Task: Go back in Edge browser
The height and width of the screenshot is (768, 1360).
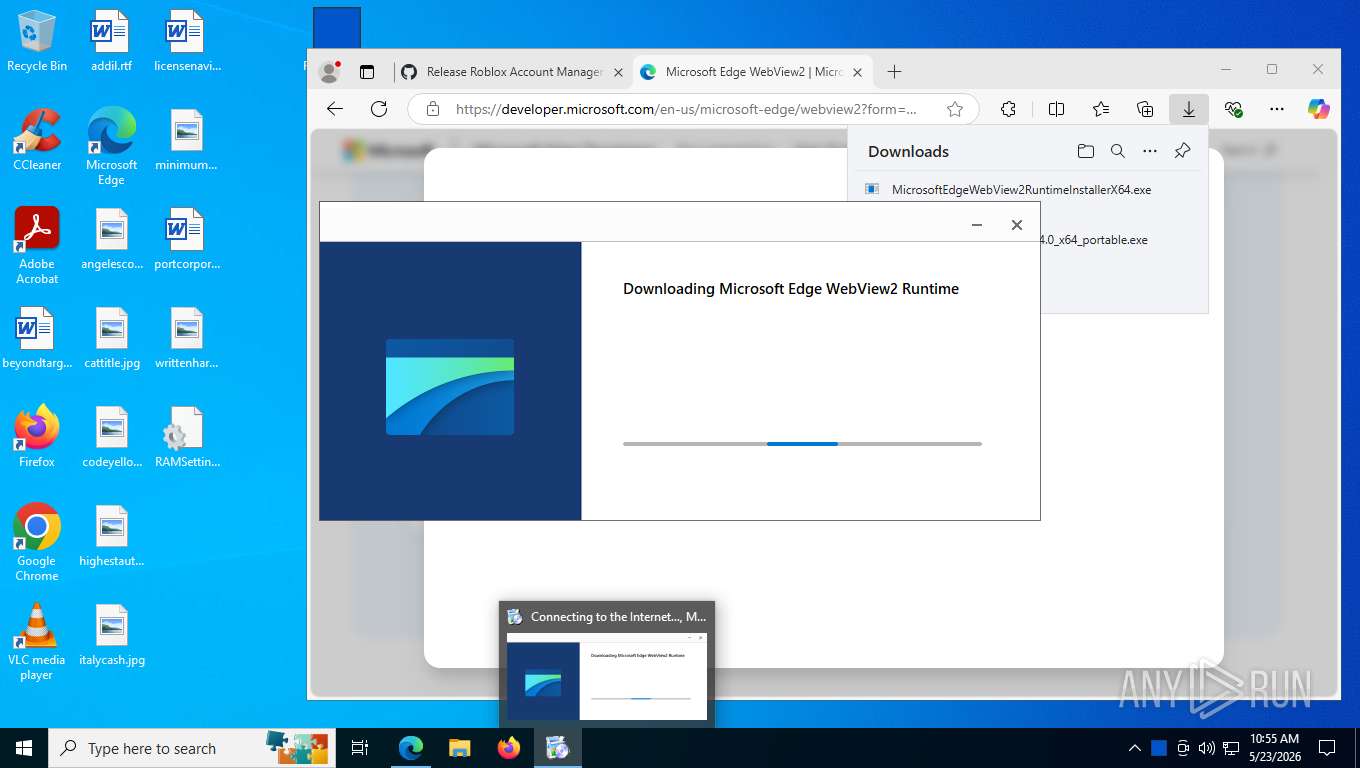Action: point(335,109)
